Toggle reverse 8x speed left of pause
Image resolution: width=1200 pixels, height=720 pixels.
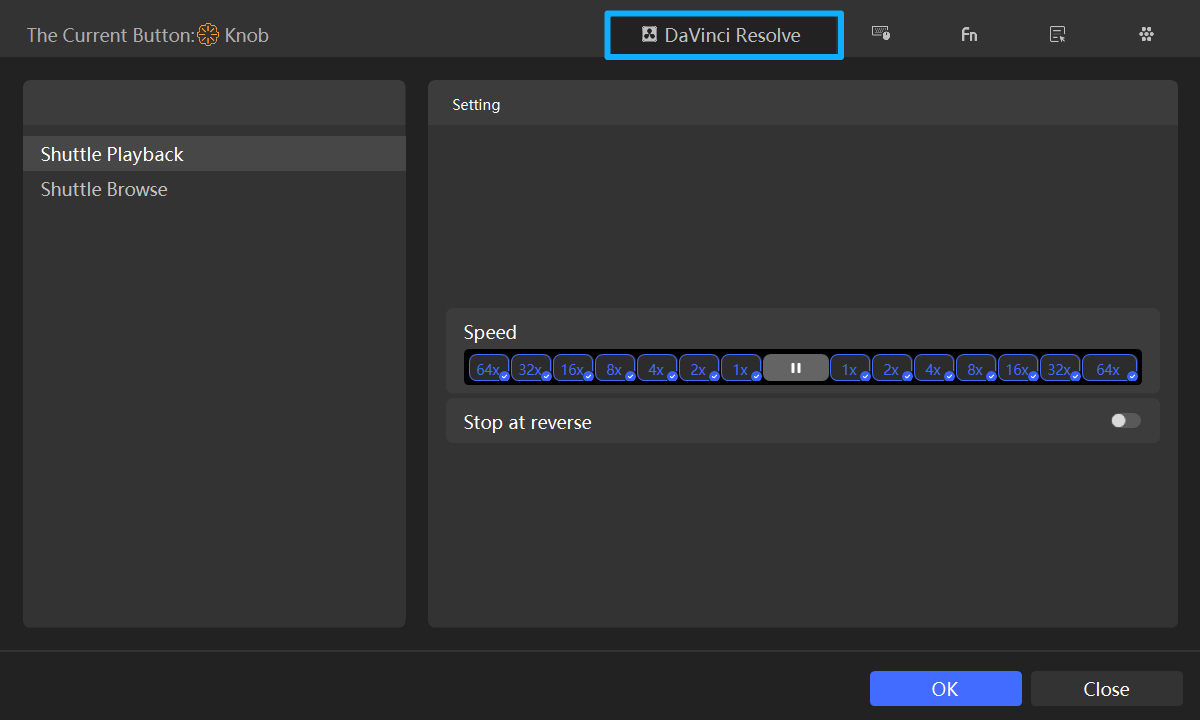(615, 368)
